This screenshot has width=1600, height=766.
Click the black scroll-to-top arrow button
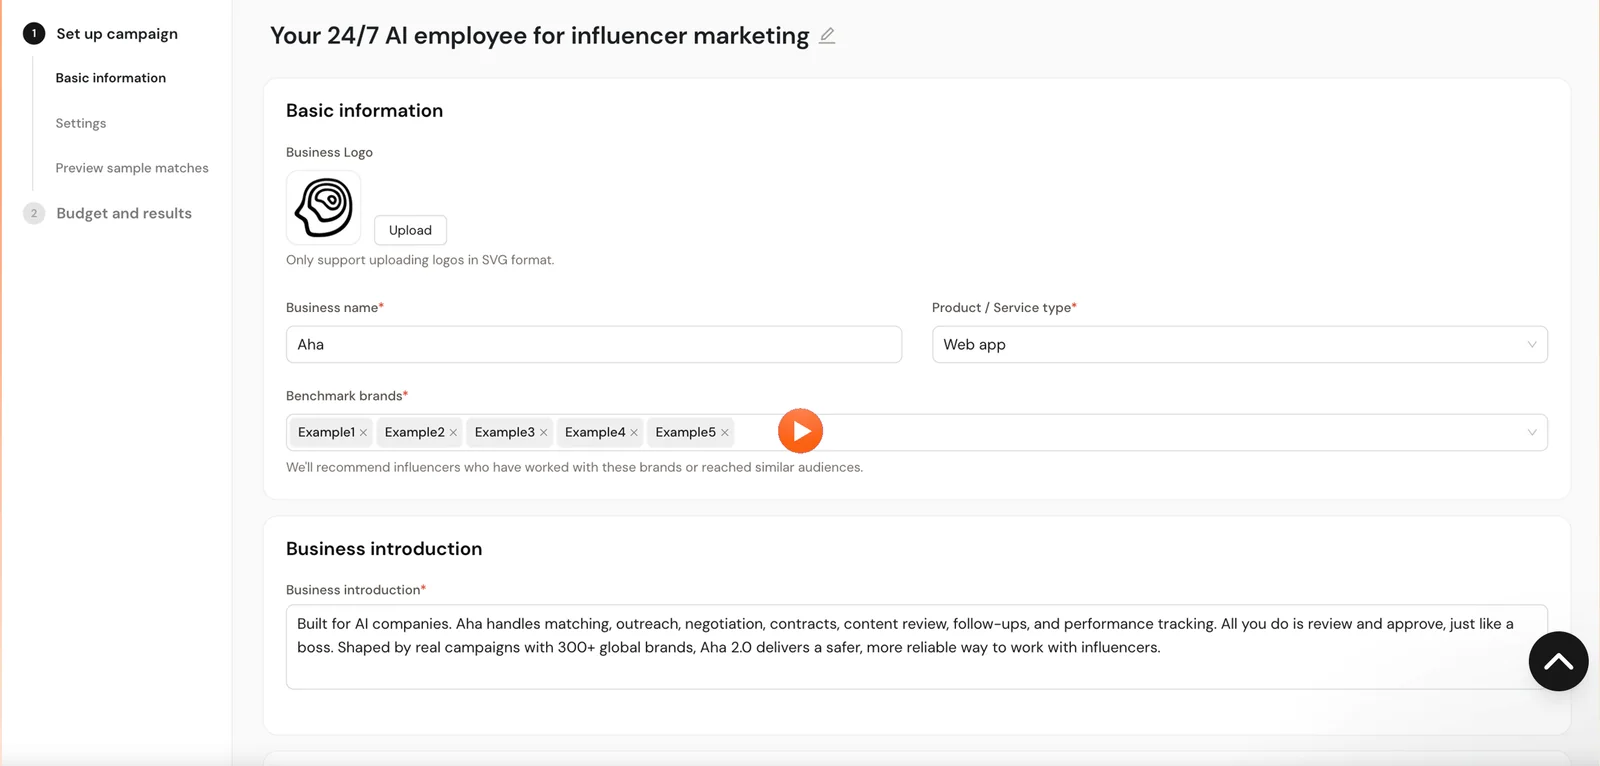(x=1558, y=661)
